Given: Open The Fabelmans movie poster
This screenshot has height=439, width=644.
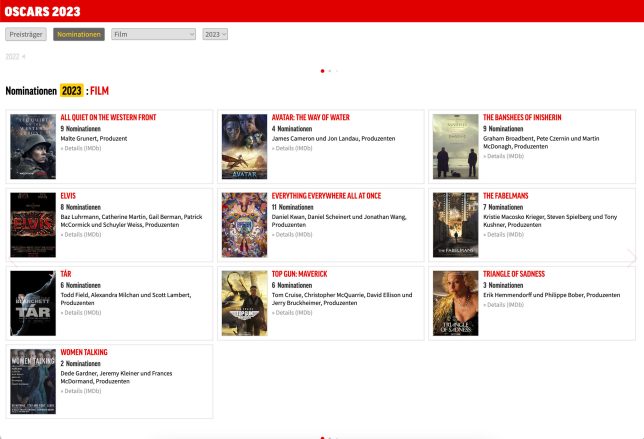Looking at the screenshot, I should [x=455, y=225].
